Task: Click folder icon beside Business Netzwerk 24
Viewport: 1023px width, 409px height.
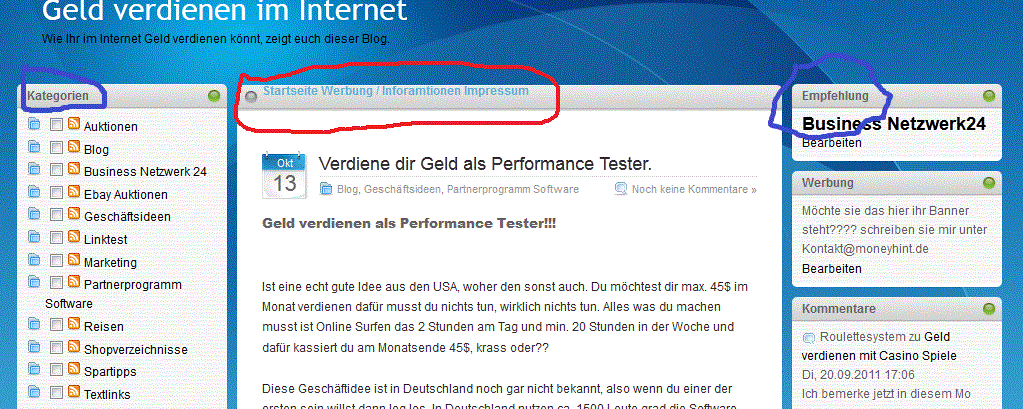Action: 34,169
